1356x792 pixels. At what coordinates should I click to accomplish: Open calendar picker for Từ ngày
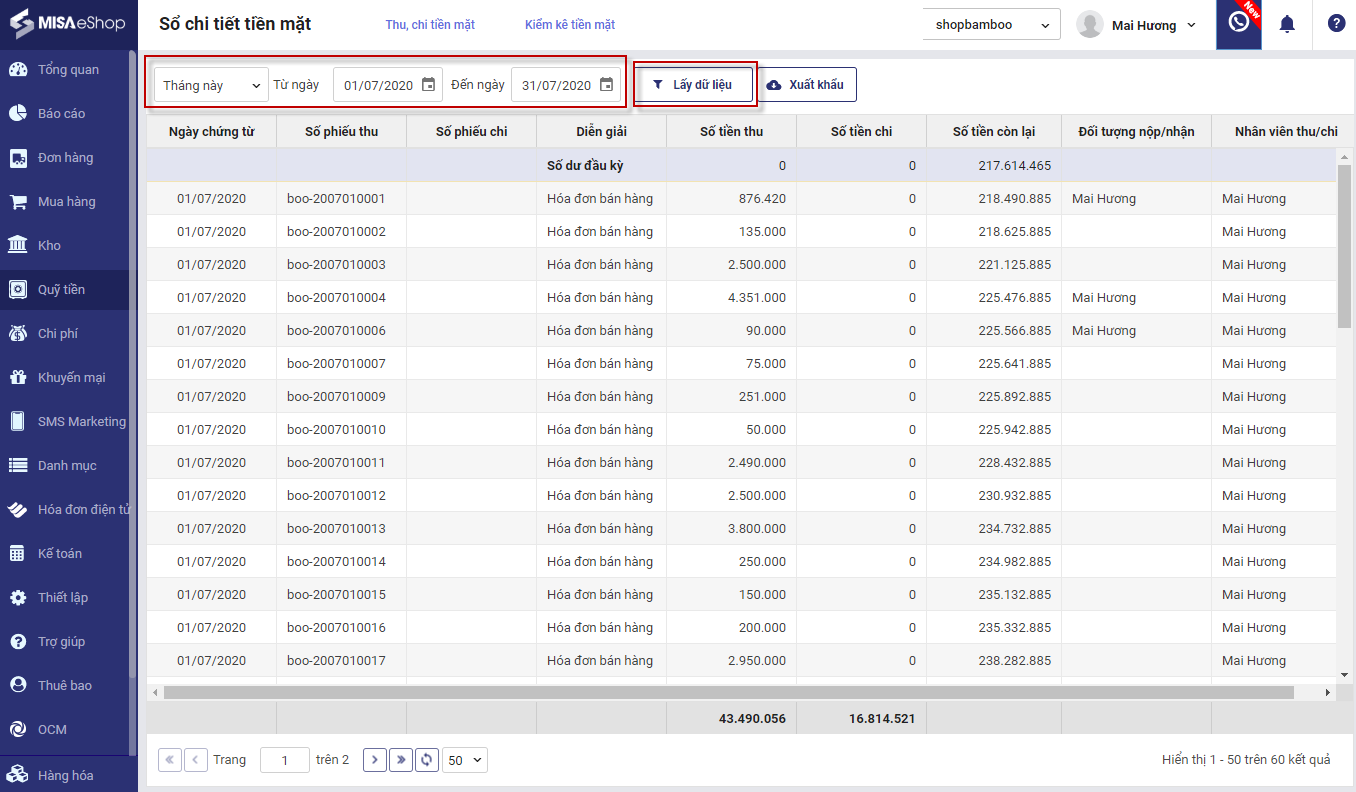428,85
